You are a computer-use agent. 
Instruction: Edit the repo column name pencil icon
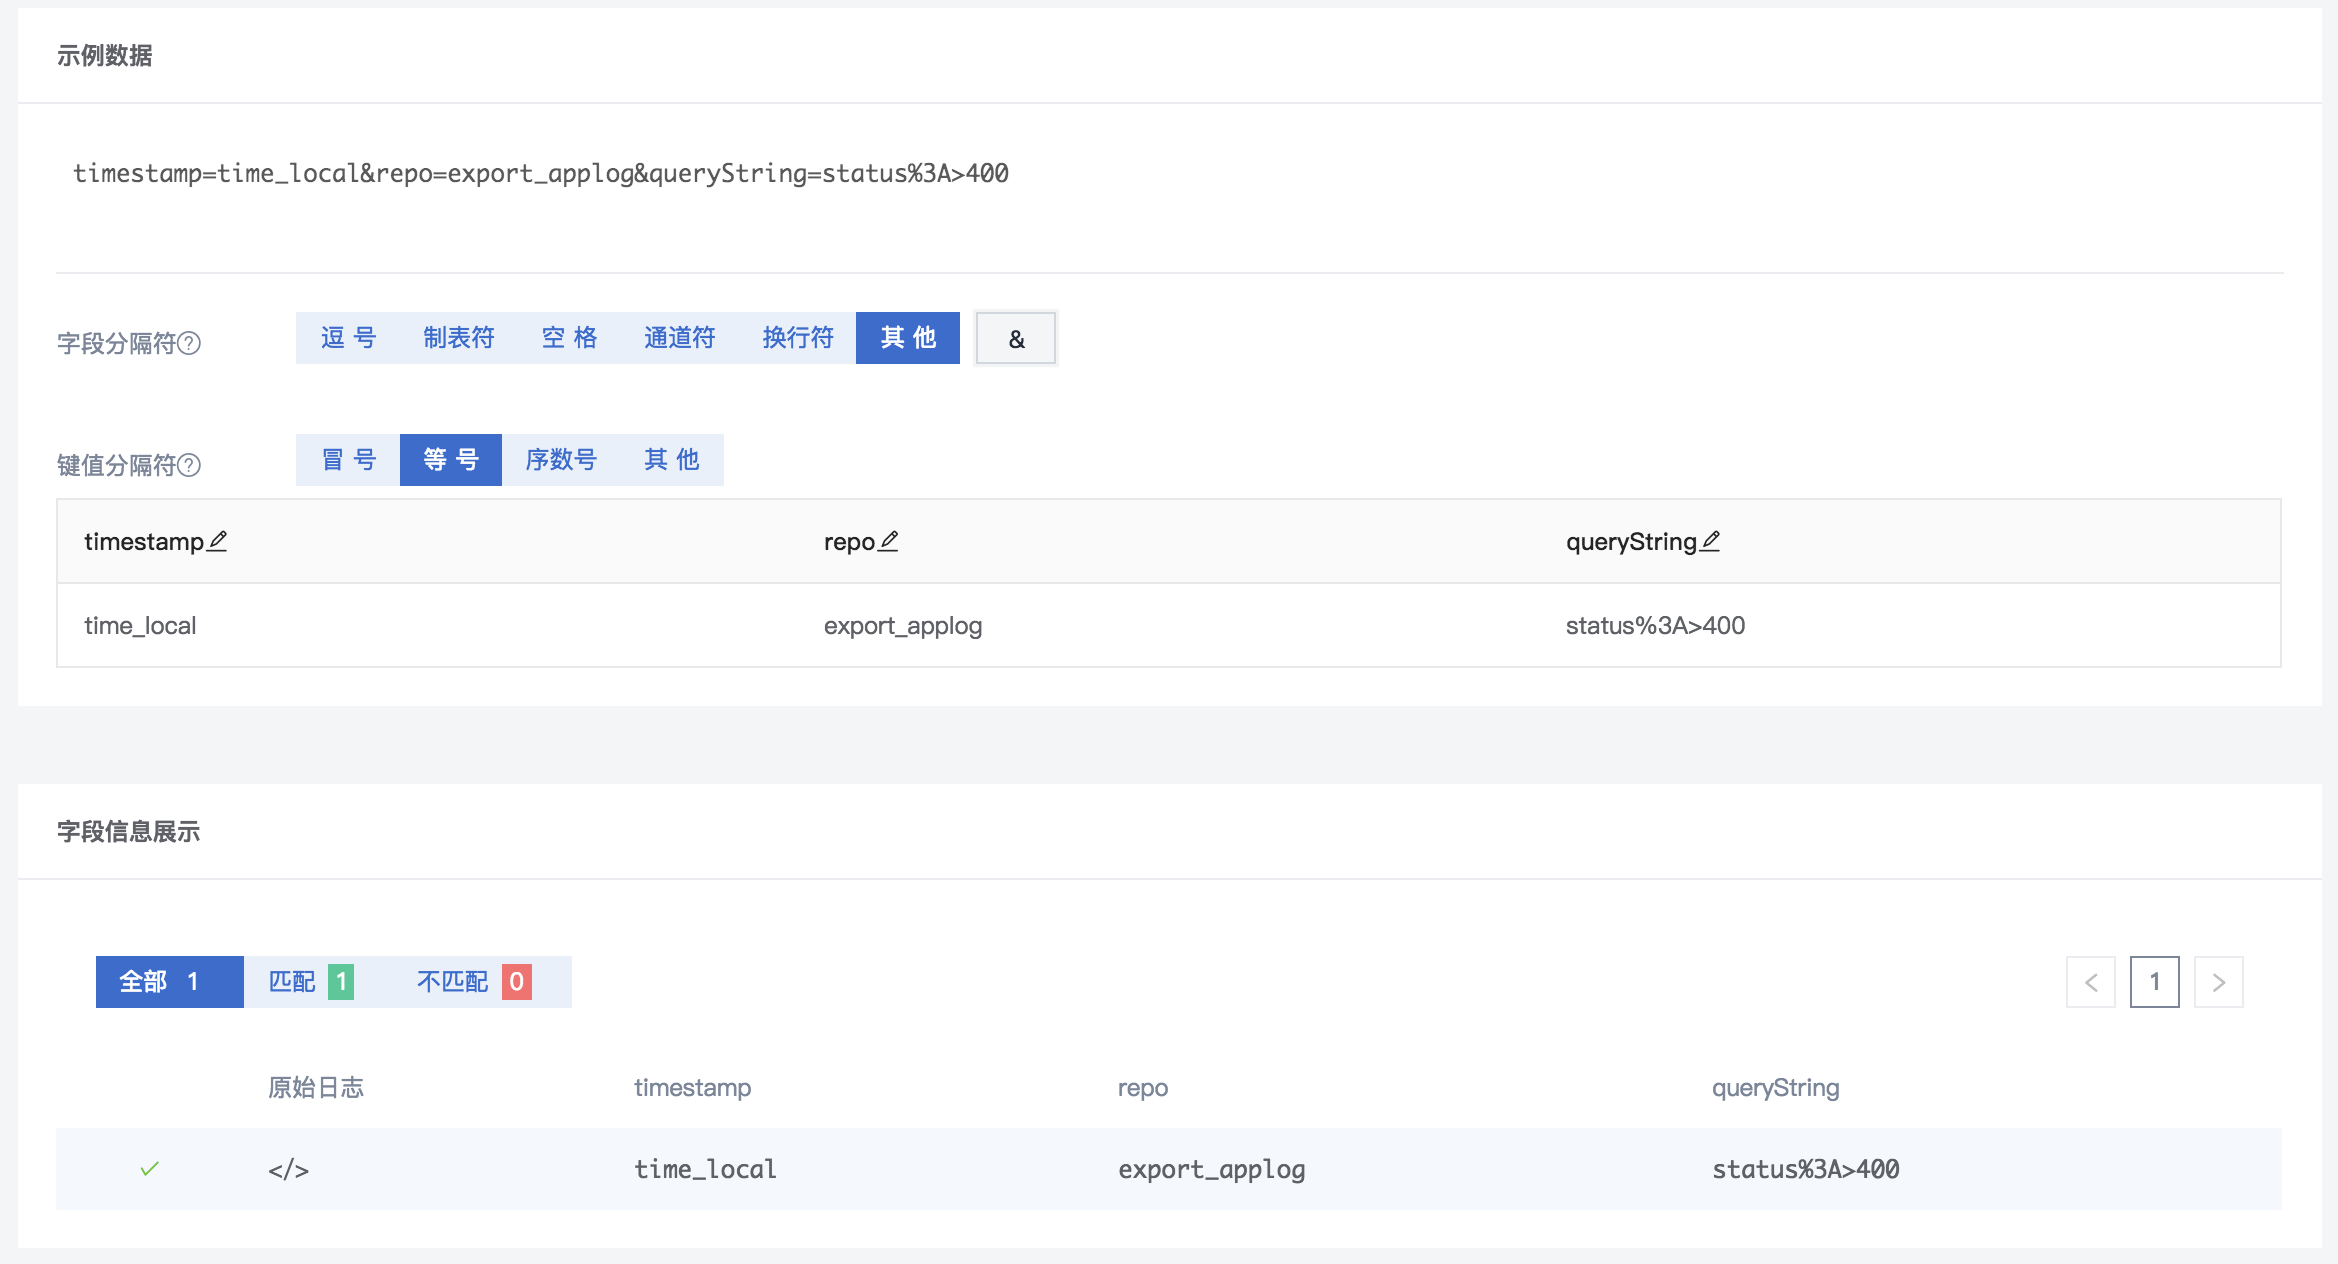[888, 541]
